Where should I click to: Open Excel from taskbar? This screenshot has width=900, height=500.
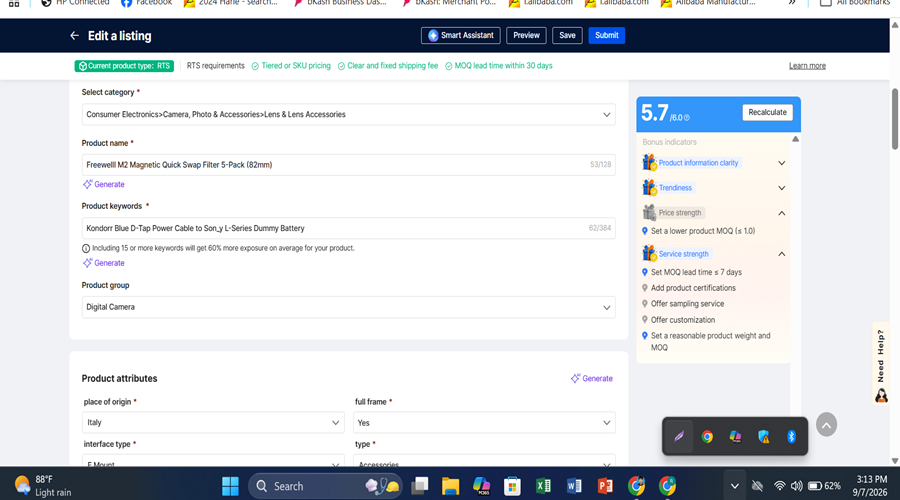click(543, 486)
